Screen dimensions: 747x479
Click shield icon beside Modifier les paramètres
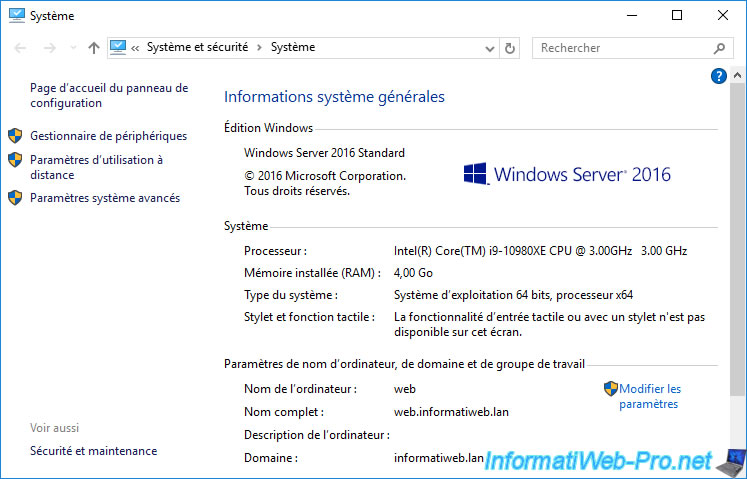[610, 389]
